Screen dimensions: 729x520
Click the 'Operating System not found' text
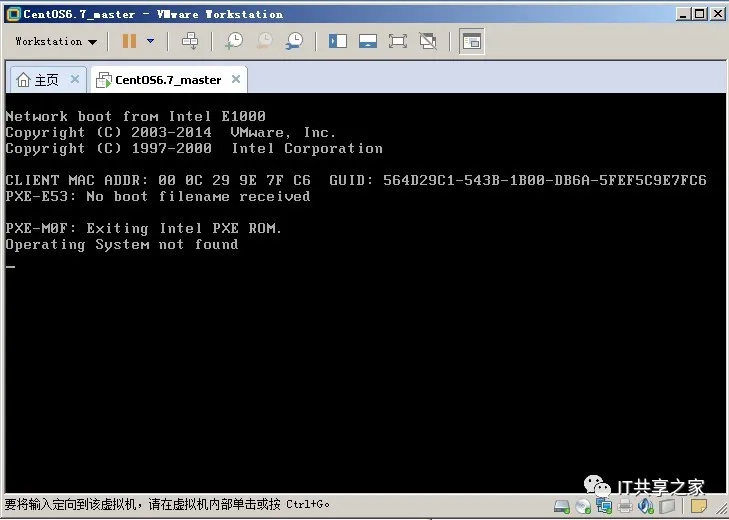122,245
